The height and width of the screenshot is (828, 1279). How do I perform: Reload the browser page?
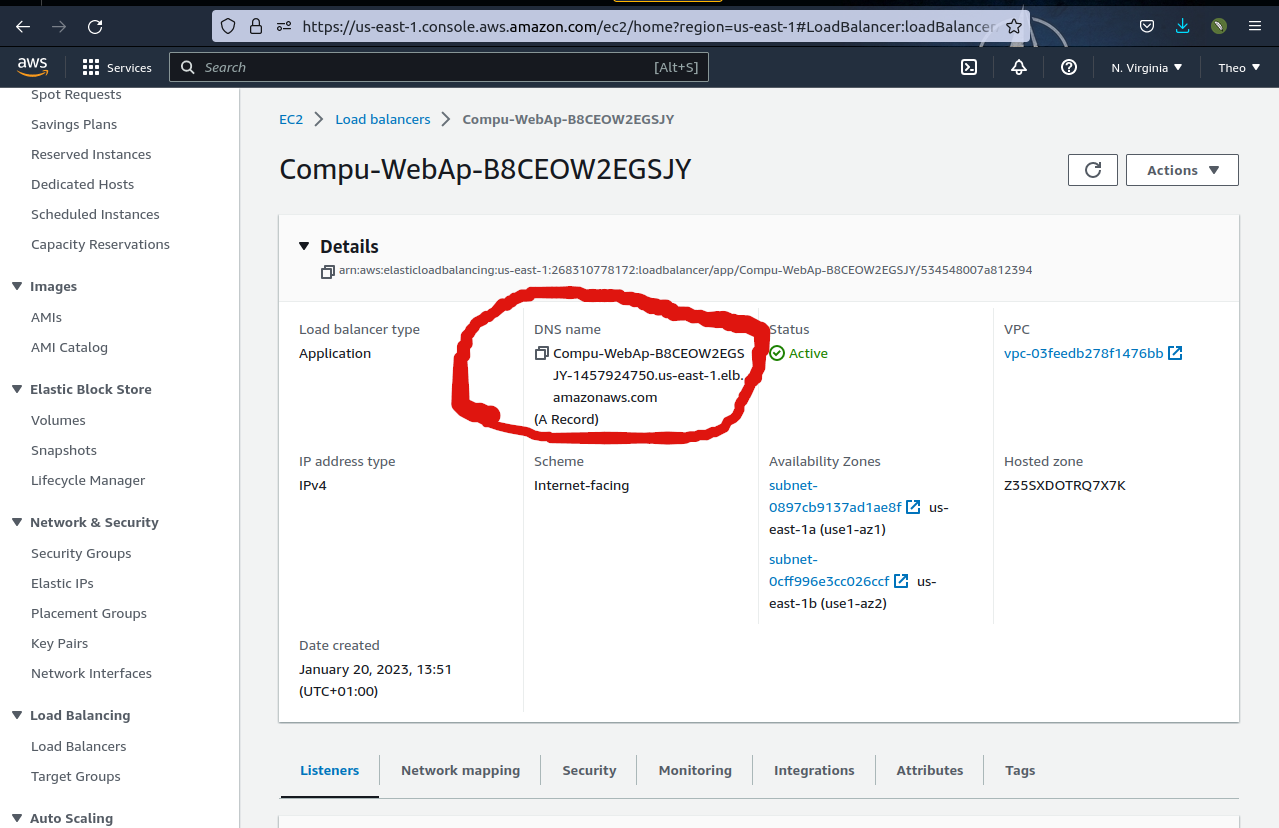pyautogui.click(x=95, y=27)
